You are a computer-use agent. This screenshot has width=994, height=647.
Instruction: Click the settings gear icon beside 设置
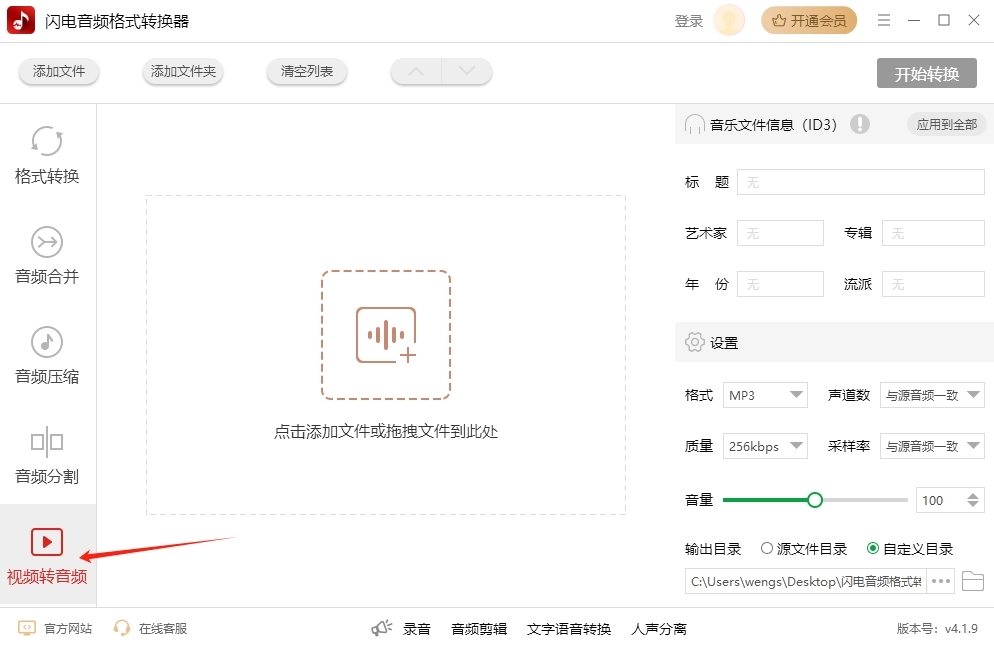point(694,342)
